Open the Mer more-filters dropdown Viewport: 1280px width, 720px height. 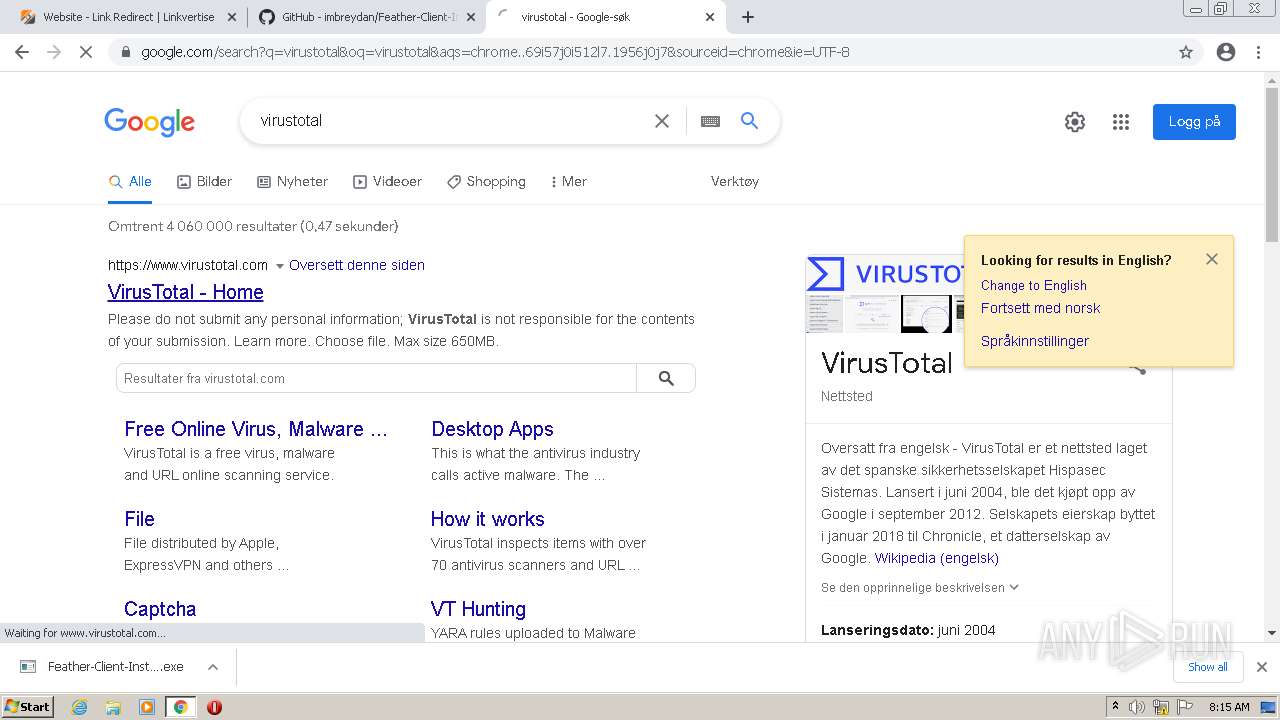tap(568, 181)
